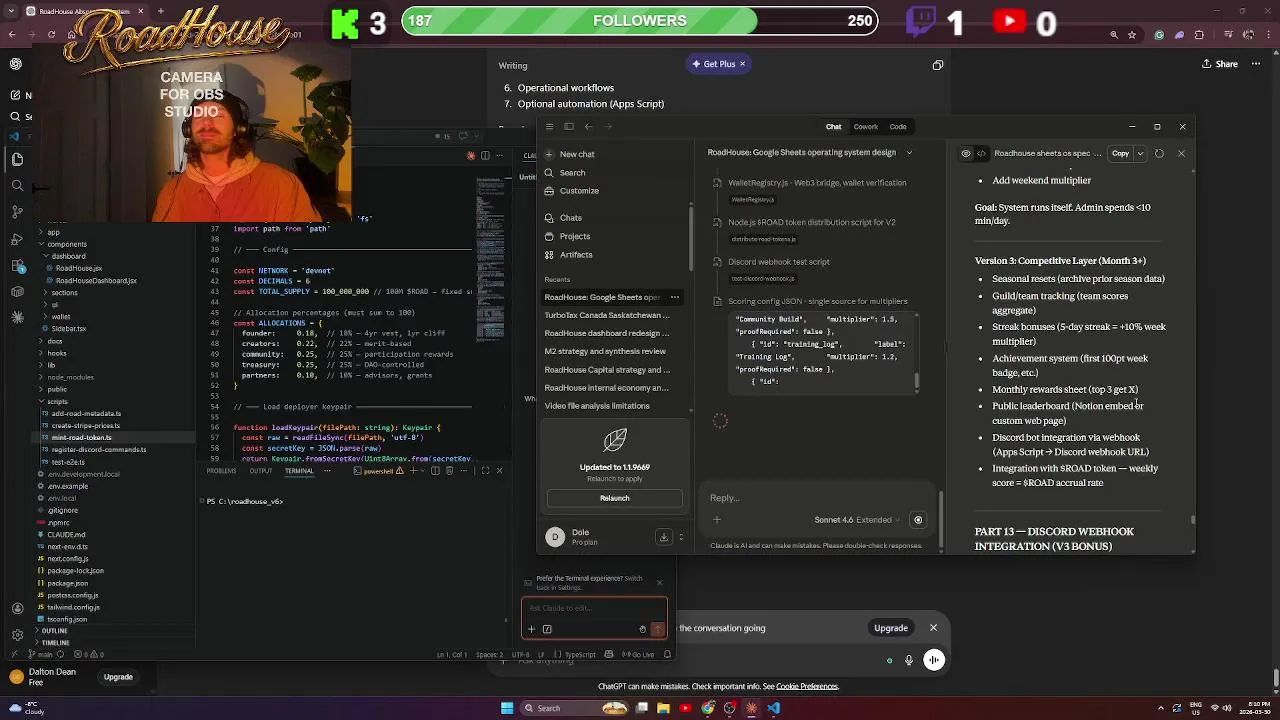Click the Ask Claude to edit input

coord(594,608)
